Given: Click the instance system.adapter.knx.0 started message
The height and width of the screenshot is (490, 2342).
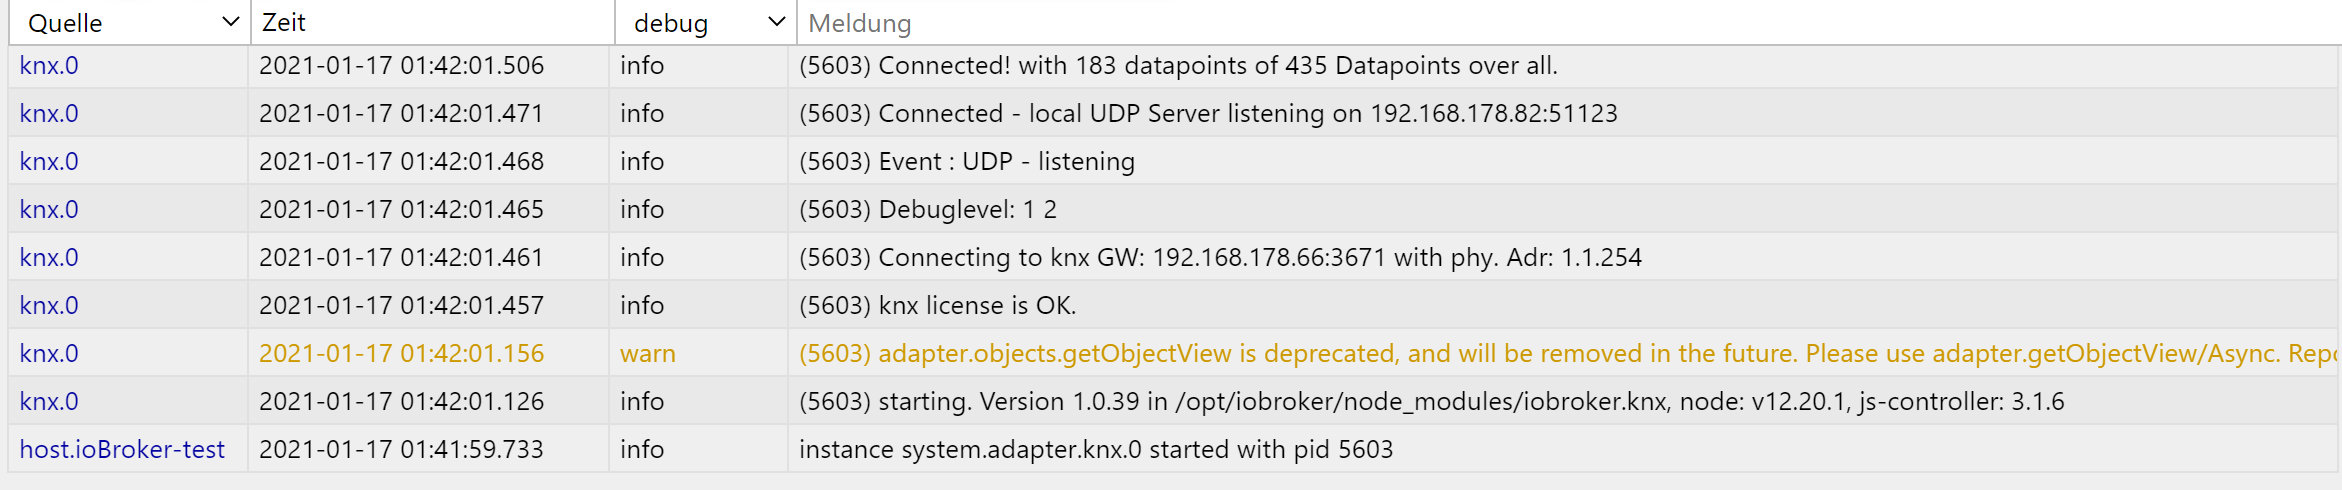Looking at the screenshot, I should pos(1095,450).
